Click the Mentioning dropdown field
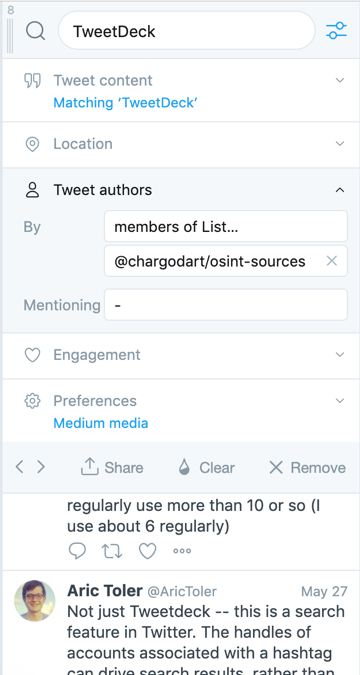The image size is (360, 675). pyautogui.click(x=226, y=304)
